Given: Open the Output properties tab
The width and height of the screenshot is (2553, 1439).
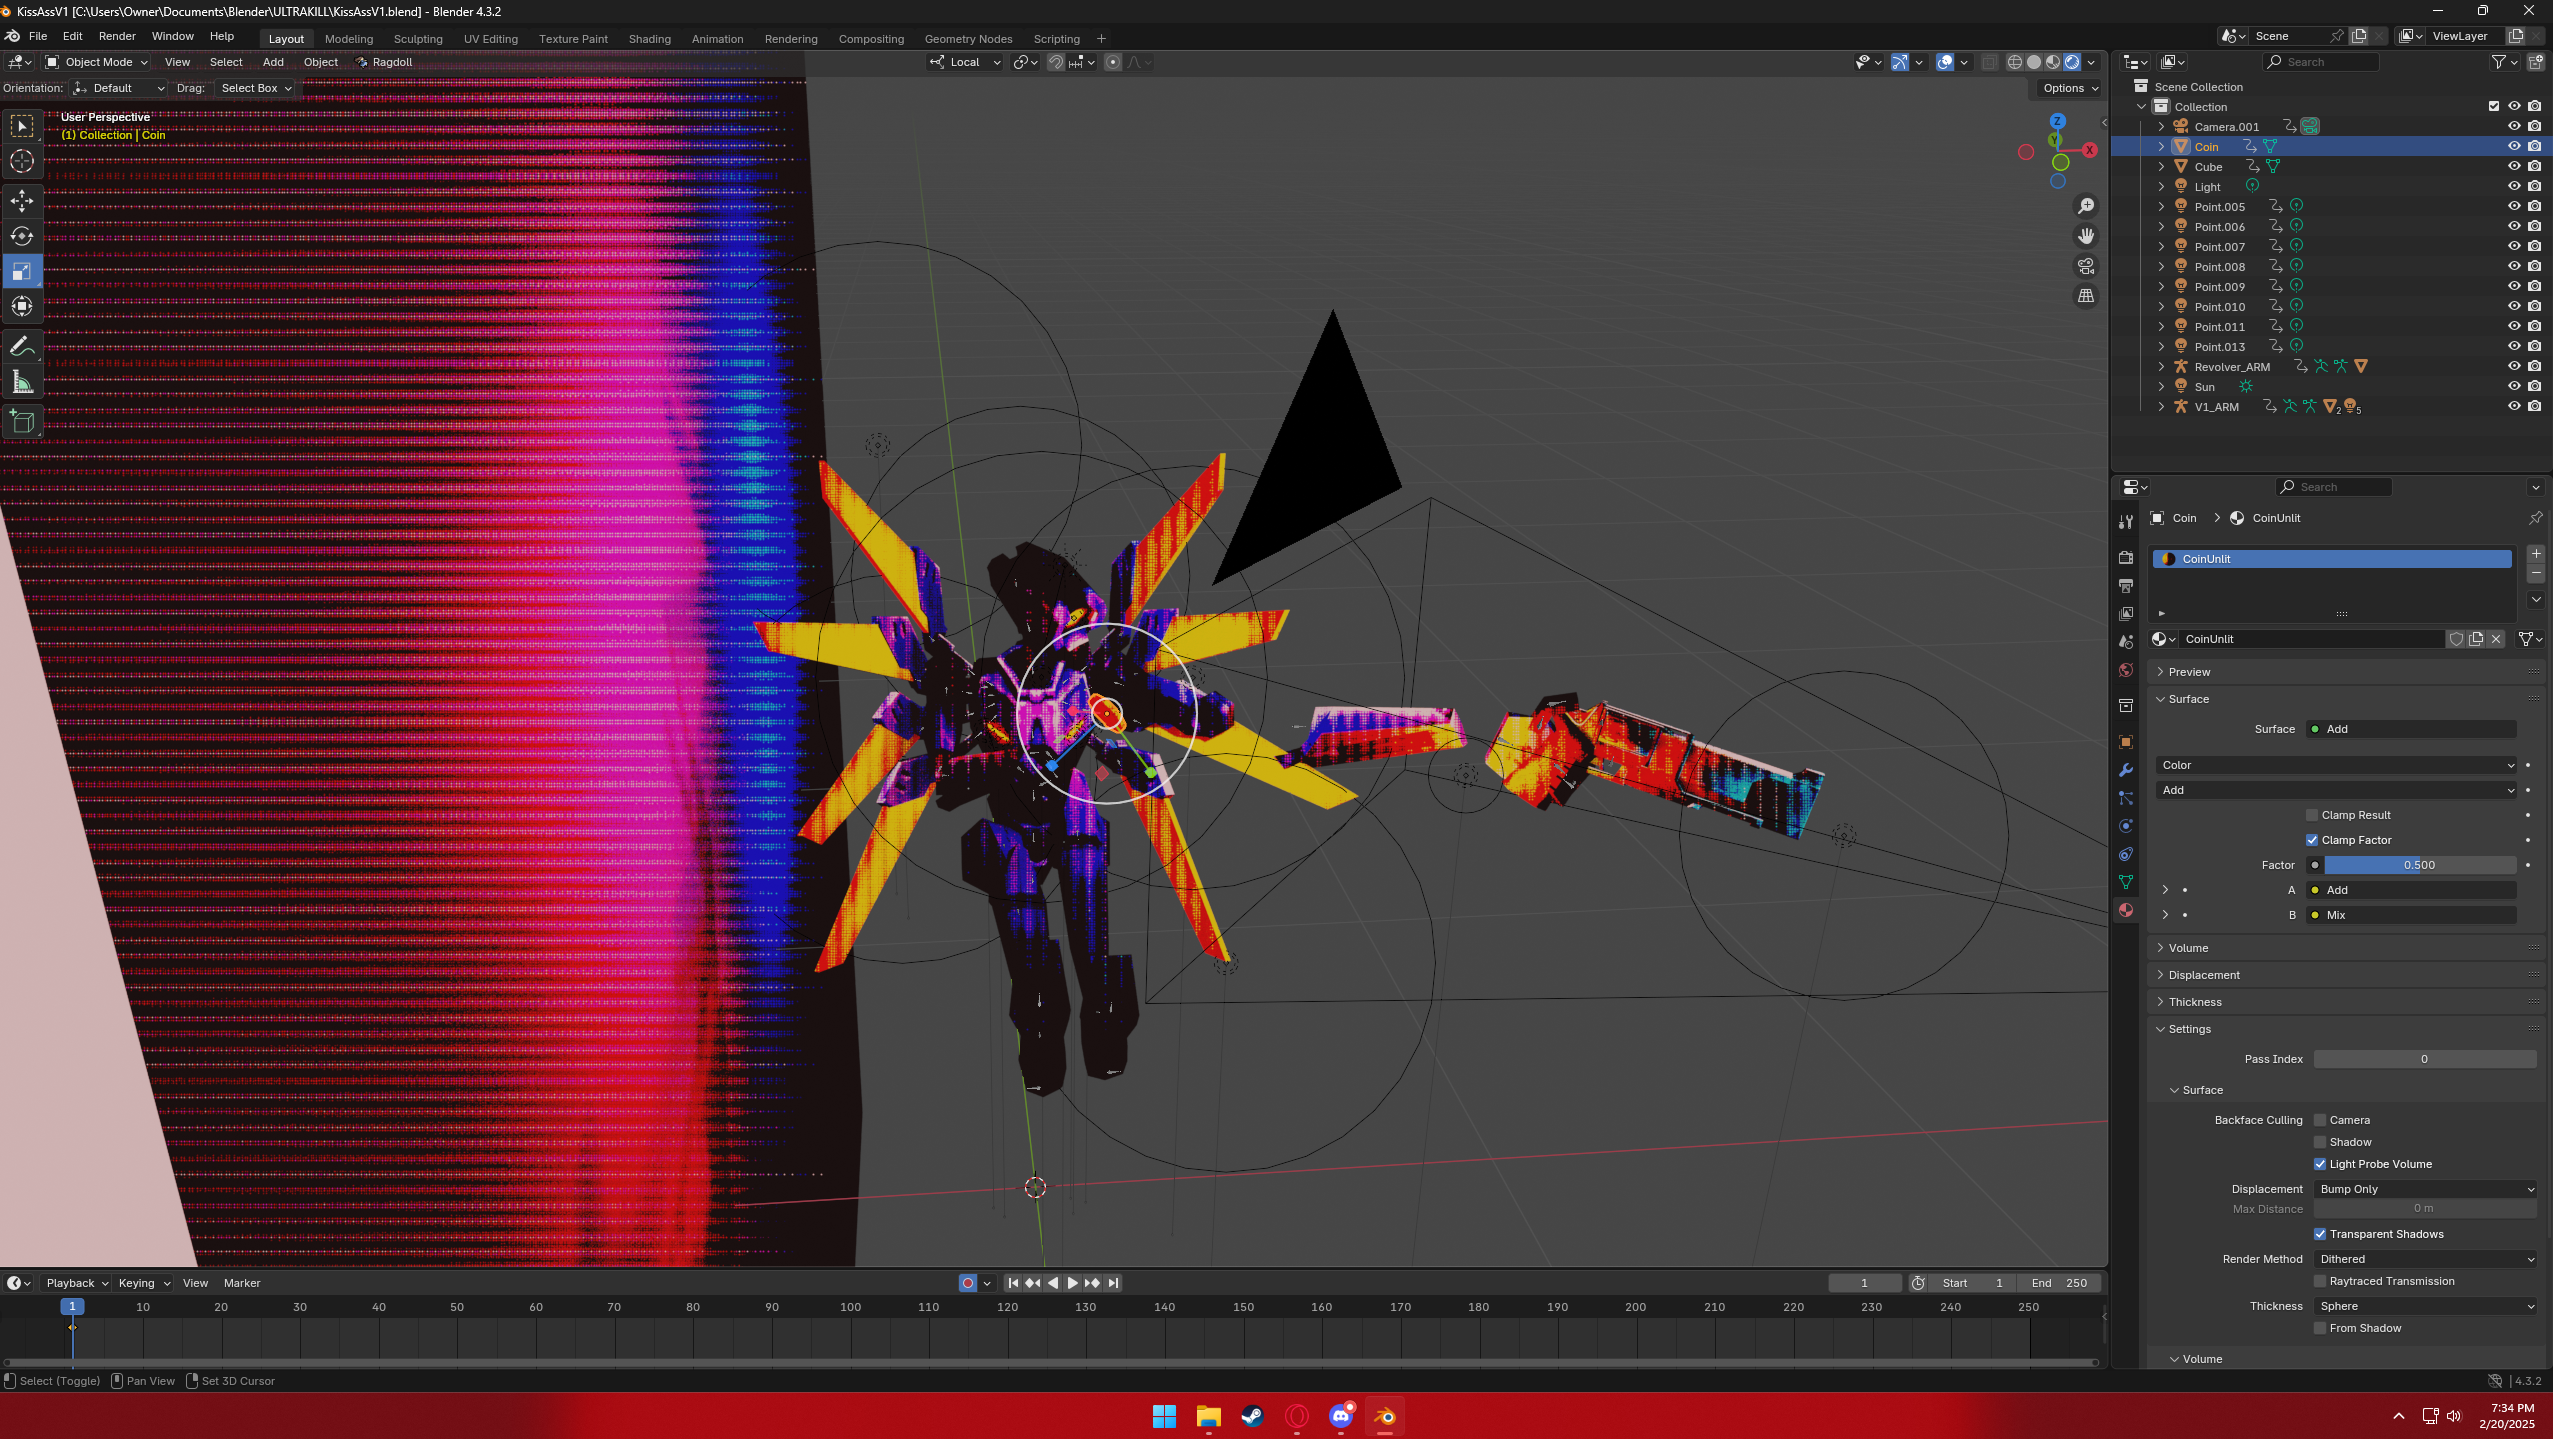Looking at the screenshot, I should coord(2126,585).
